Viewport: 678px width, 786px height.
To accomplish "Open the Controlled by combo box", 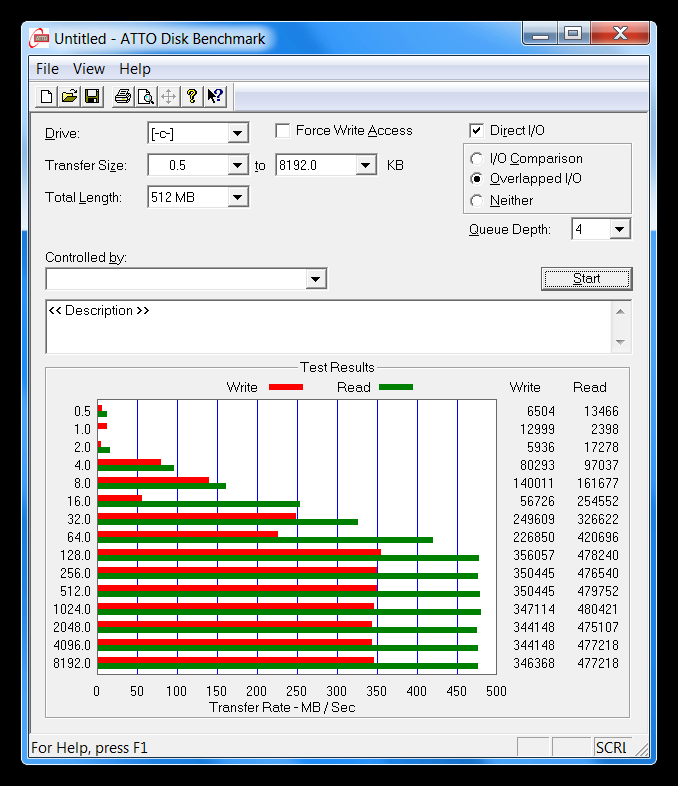I will (316, 279).
